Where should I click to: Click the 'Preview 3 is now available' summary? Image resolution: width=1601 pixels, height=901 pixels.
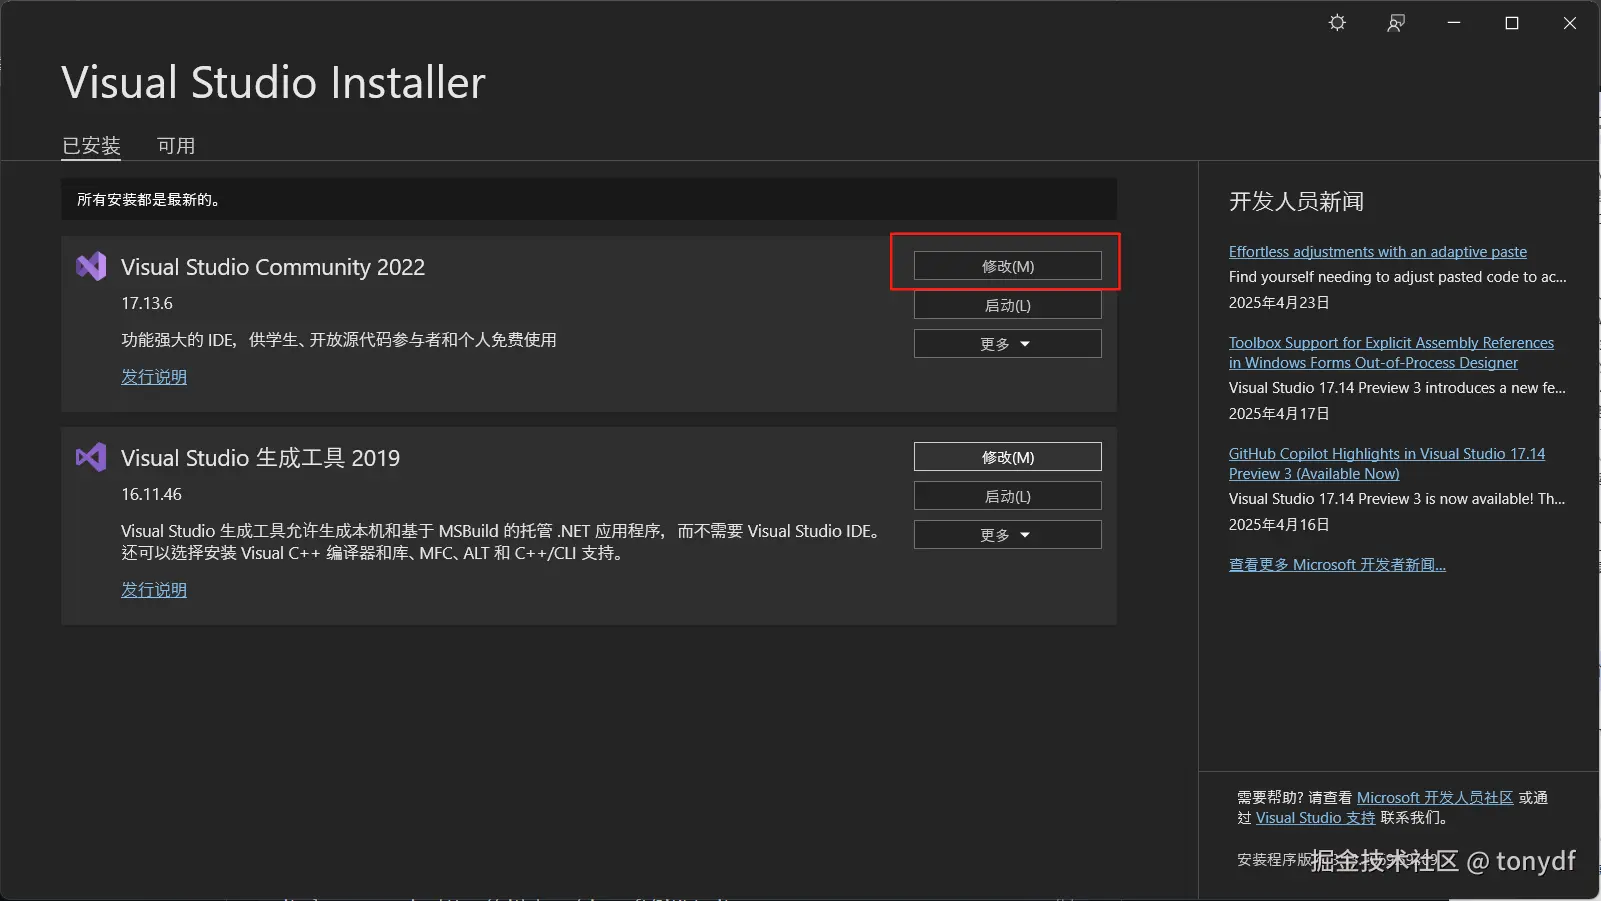[1397, 499]
